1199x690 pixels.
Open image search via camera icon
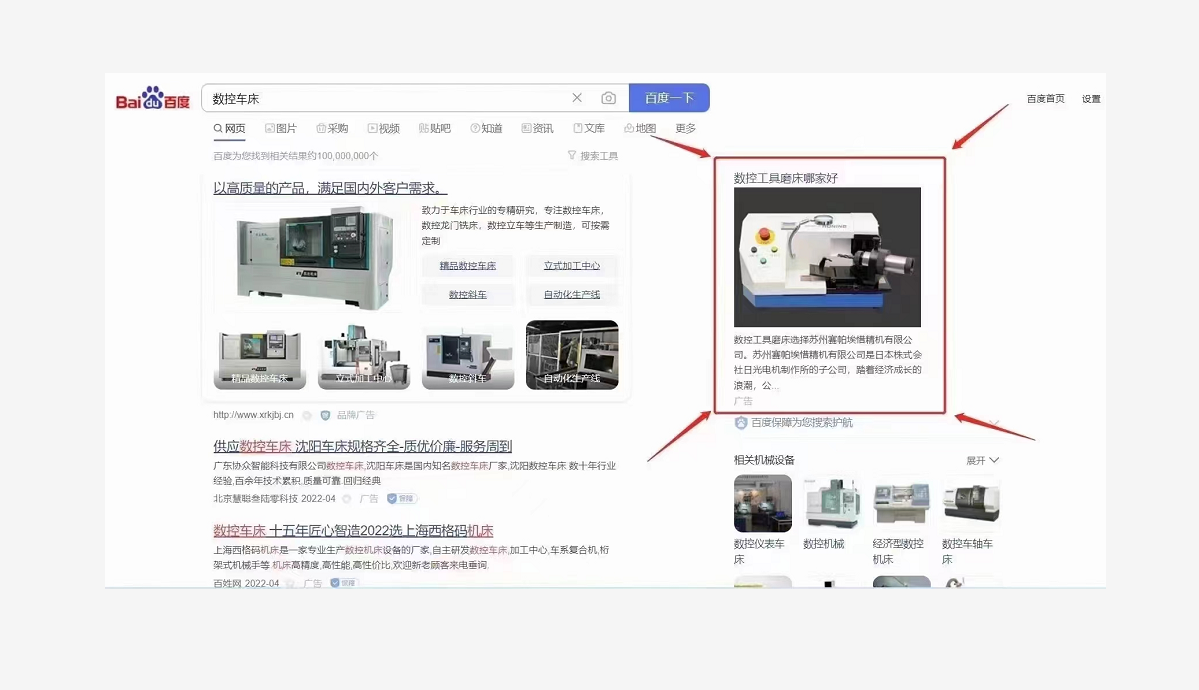609,98
